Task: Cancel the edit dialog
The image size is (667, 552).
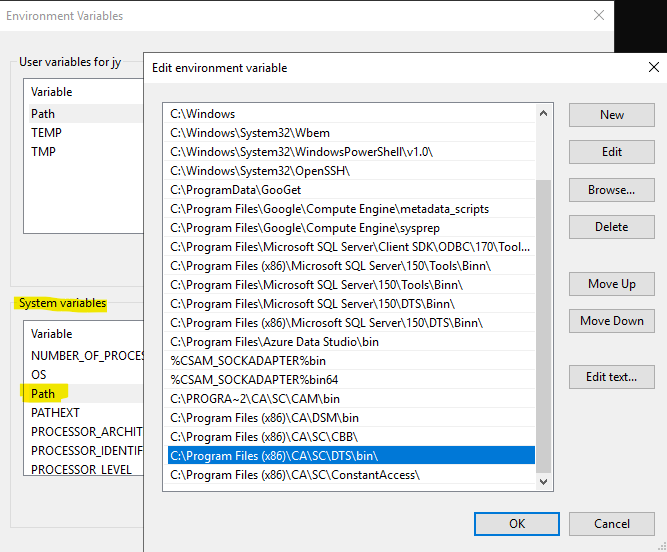Action: [611, 523]
